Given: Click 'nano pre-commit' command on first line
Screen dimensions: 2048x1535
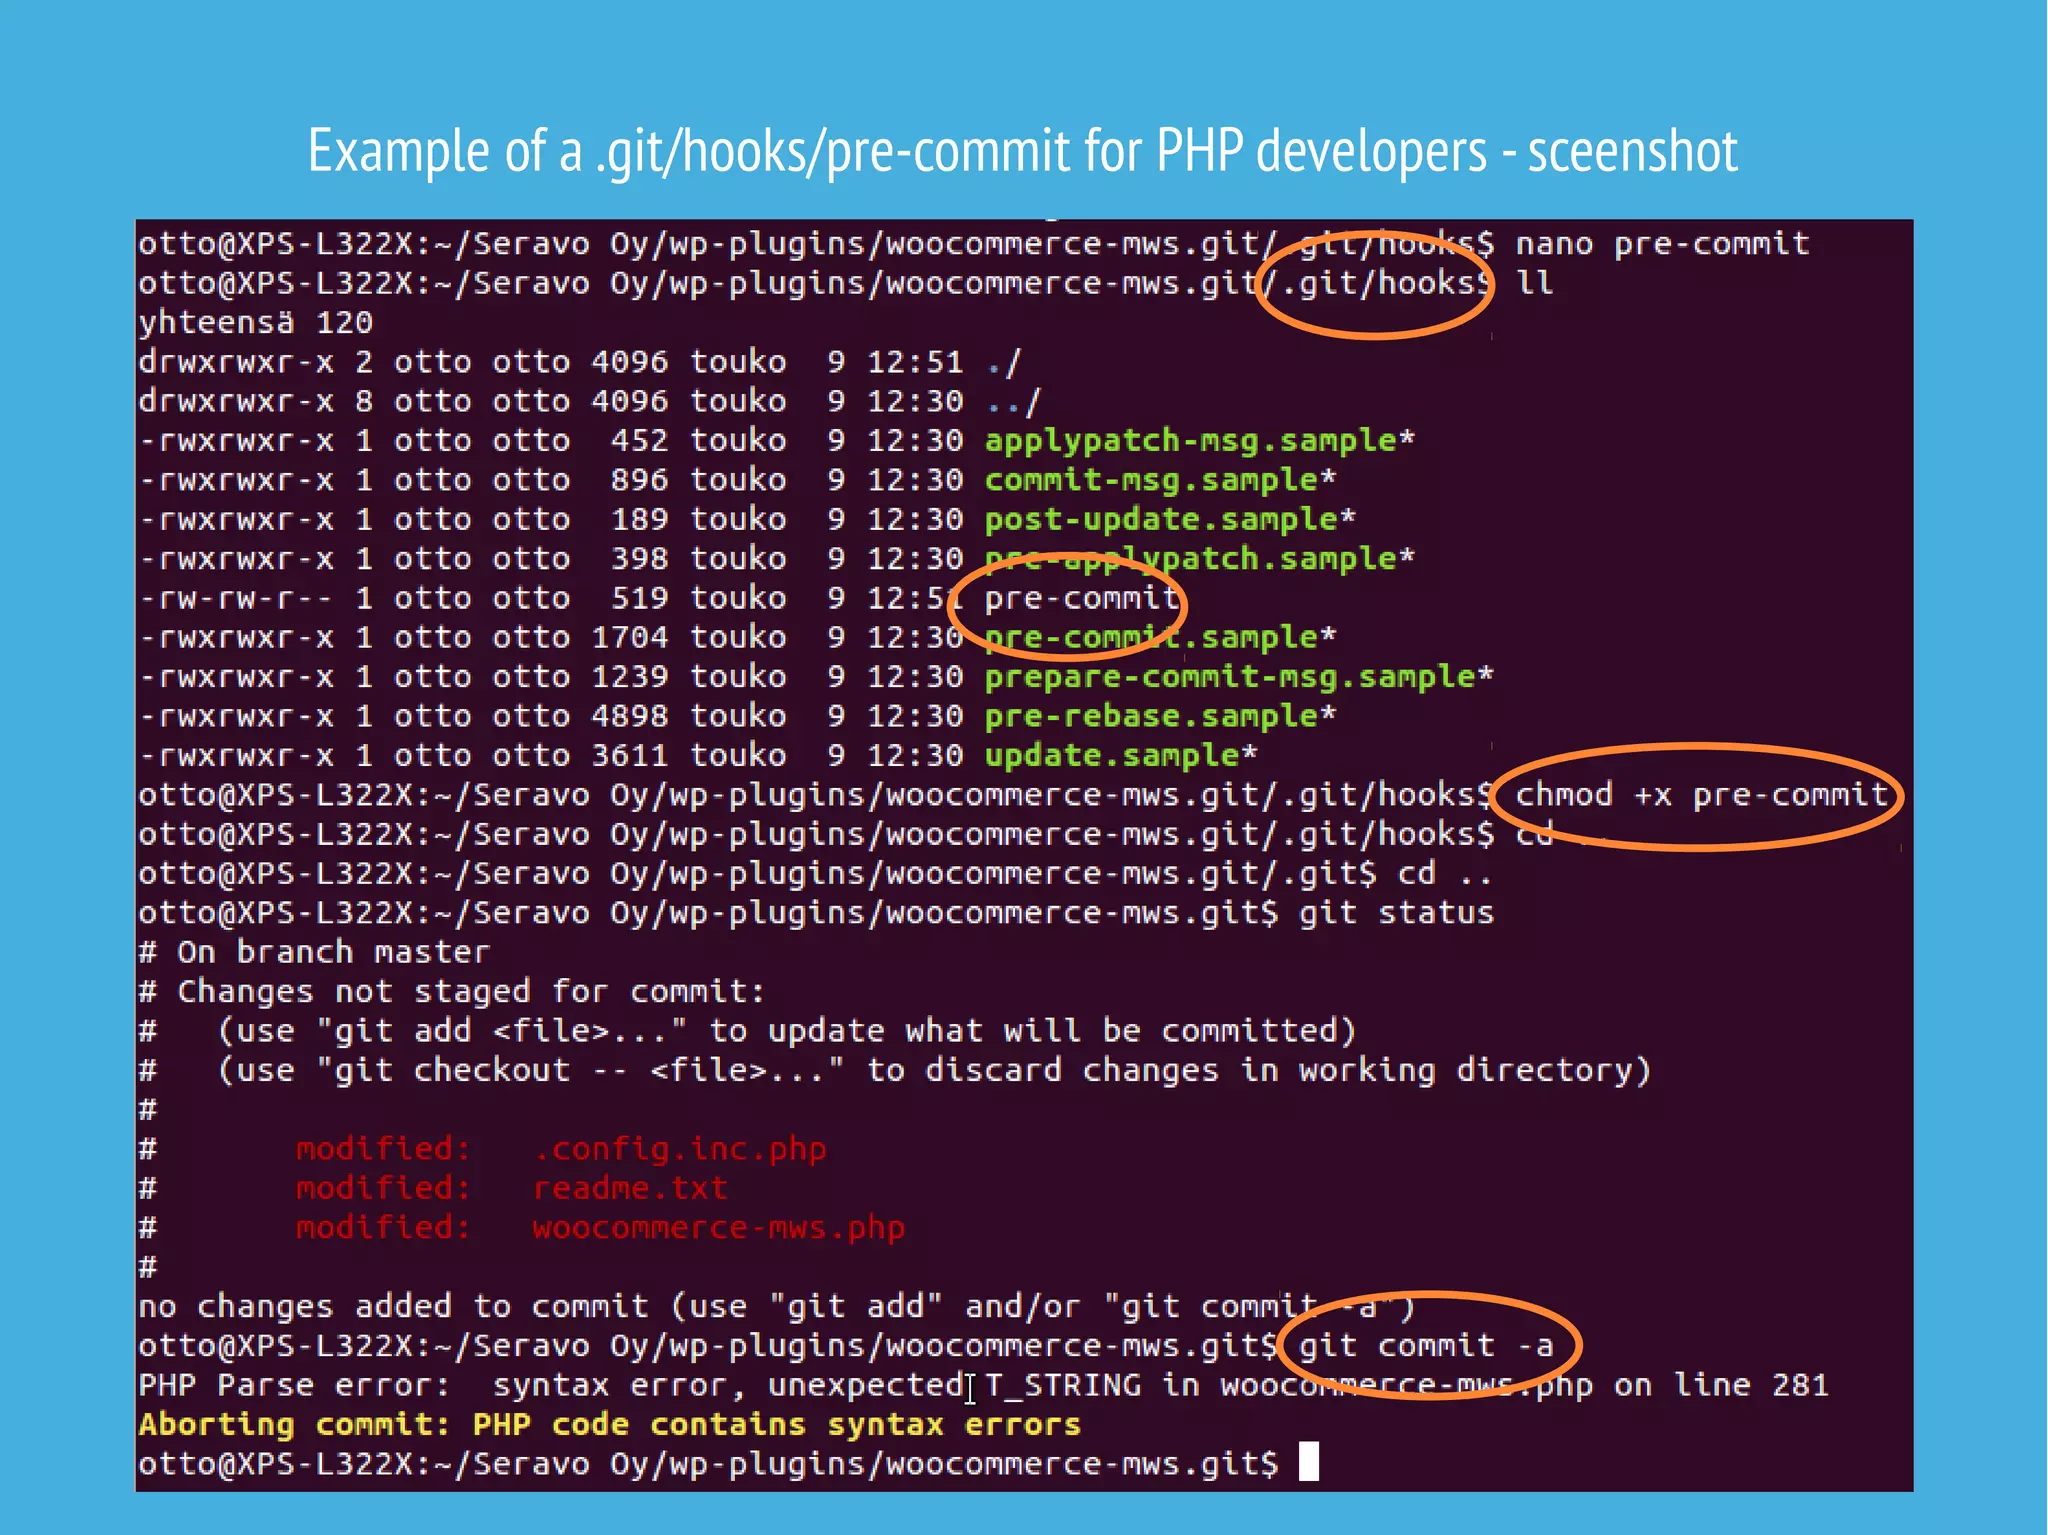Looking at the screenshot, I should (1662, 244).
